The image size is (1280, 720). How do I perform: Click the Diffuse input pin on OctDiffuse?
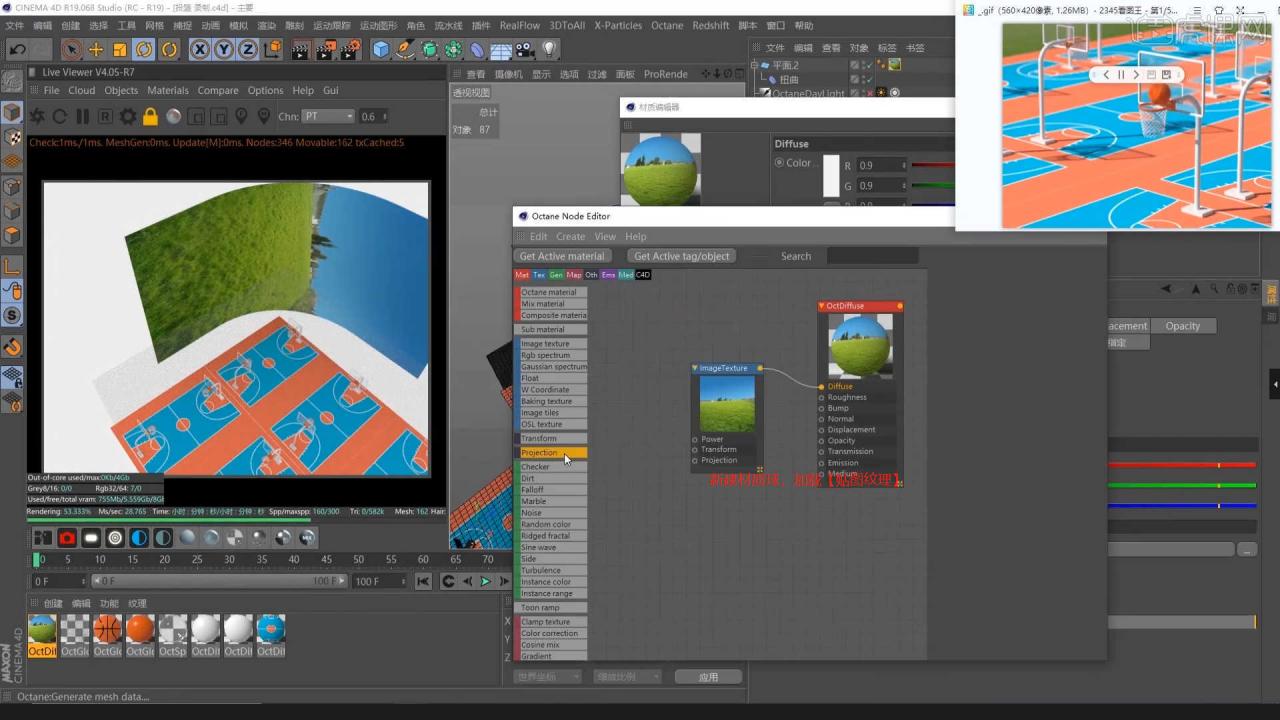[822, 386]
